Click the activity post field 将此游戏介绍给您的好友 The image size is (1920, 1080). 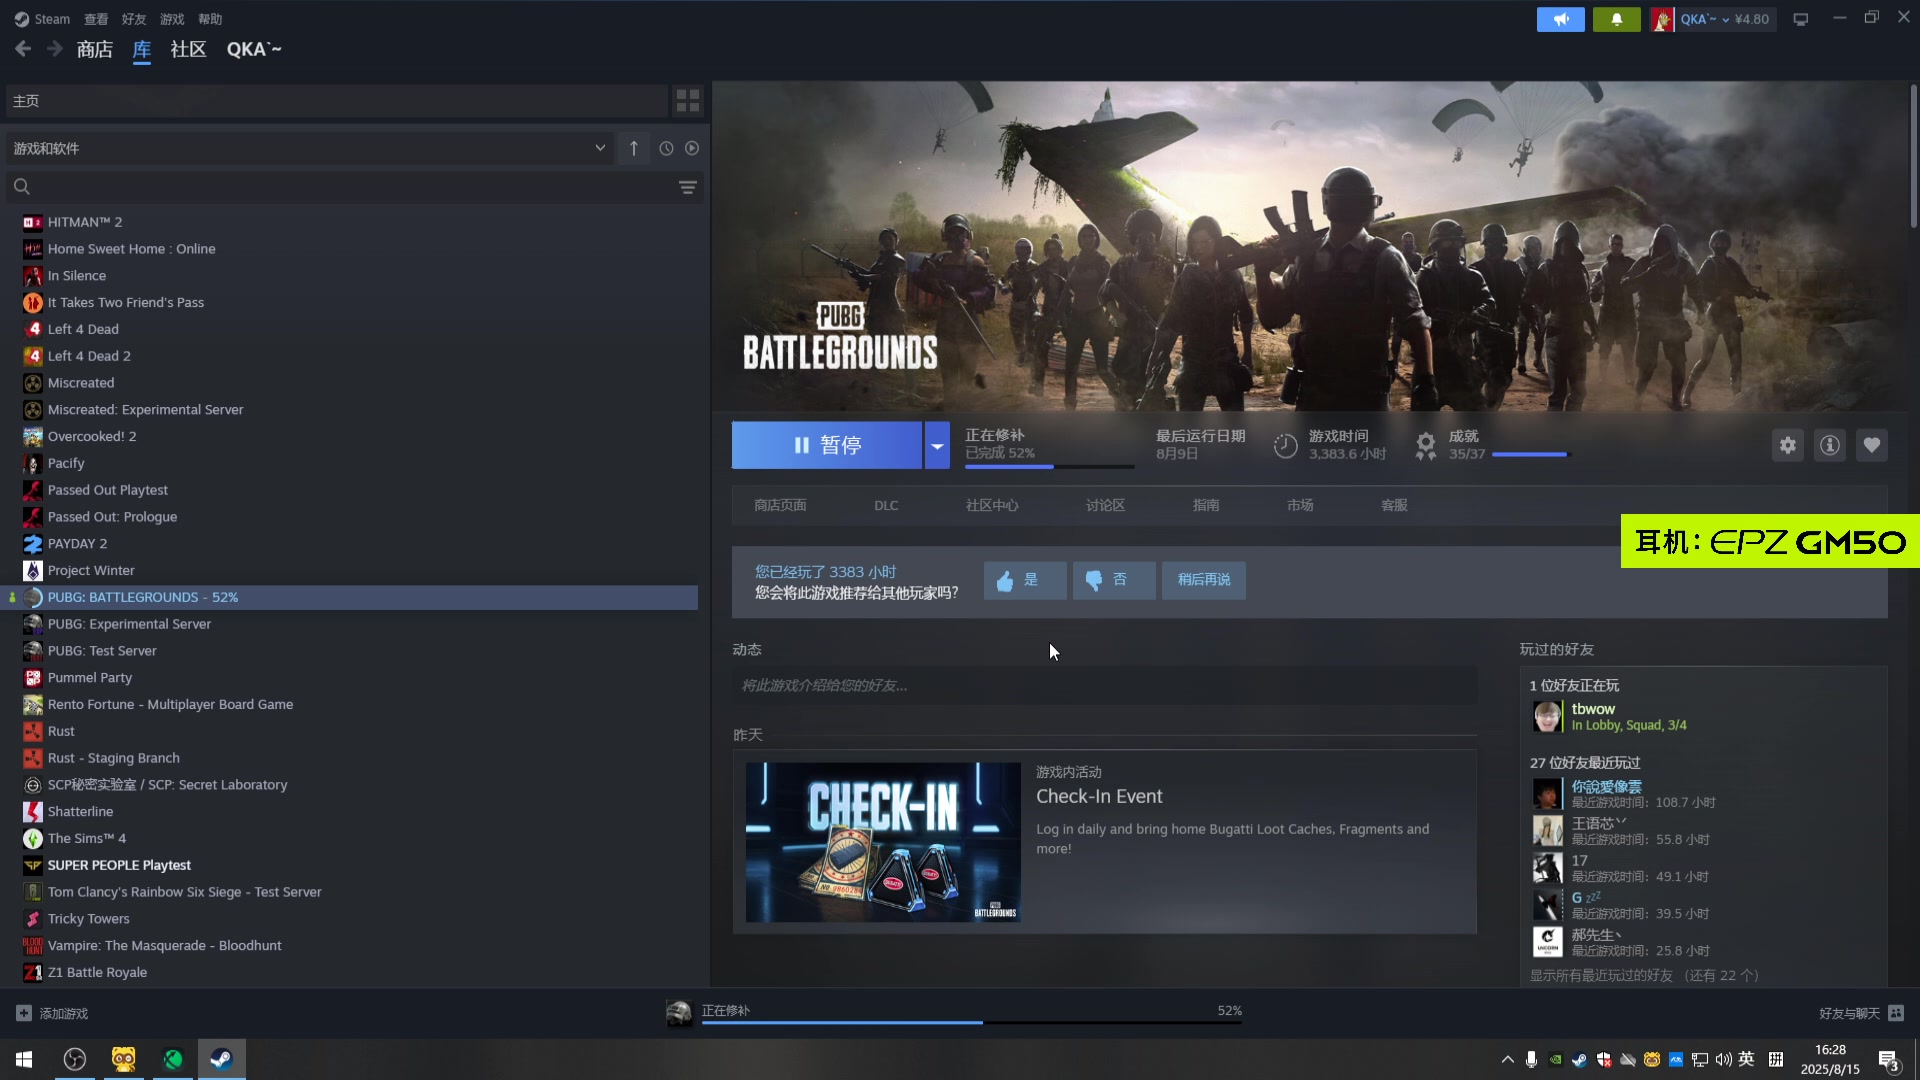pos(1104,685)
